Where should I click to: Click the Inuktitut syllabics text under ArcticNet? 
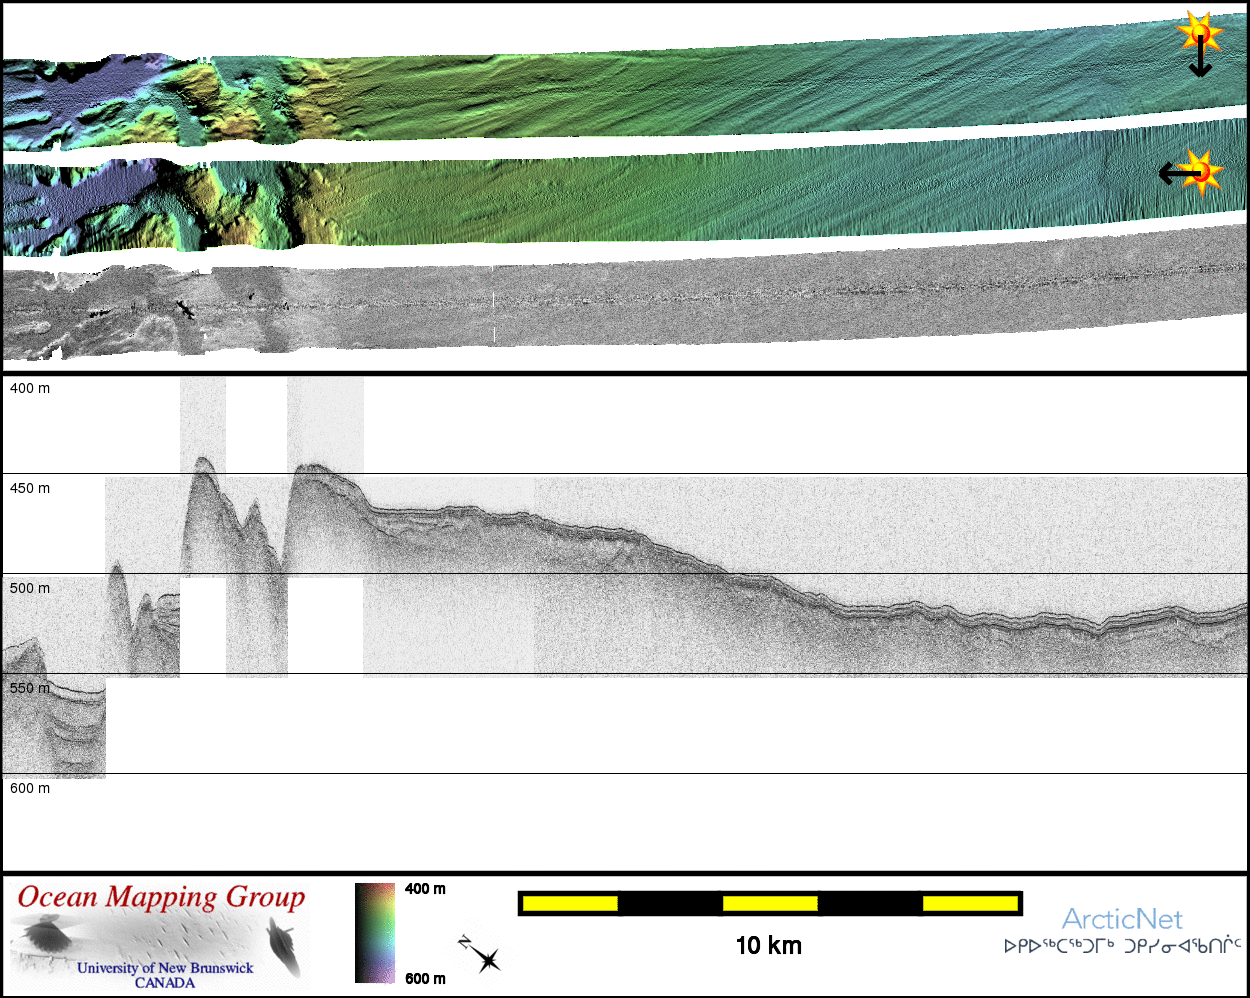1122,945
